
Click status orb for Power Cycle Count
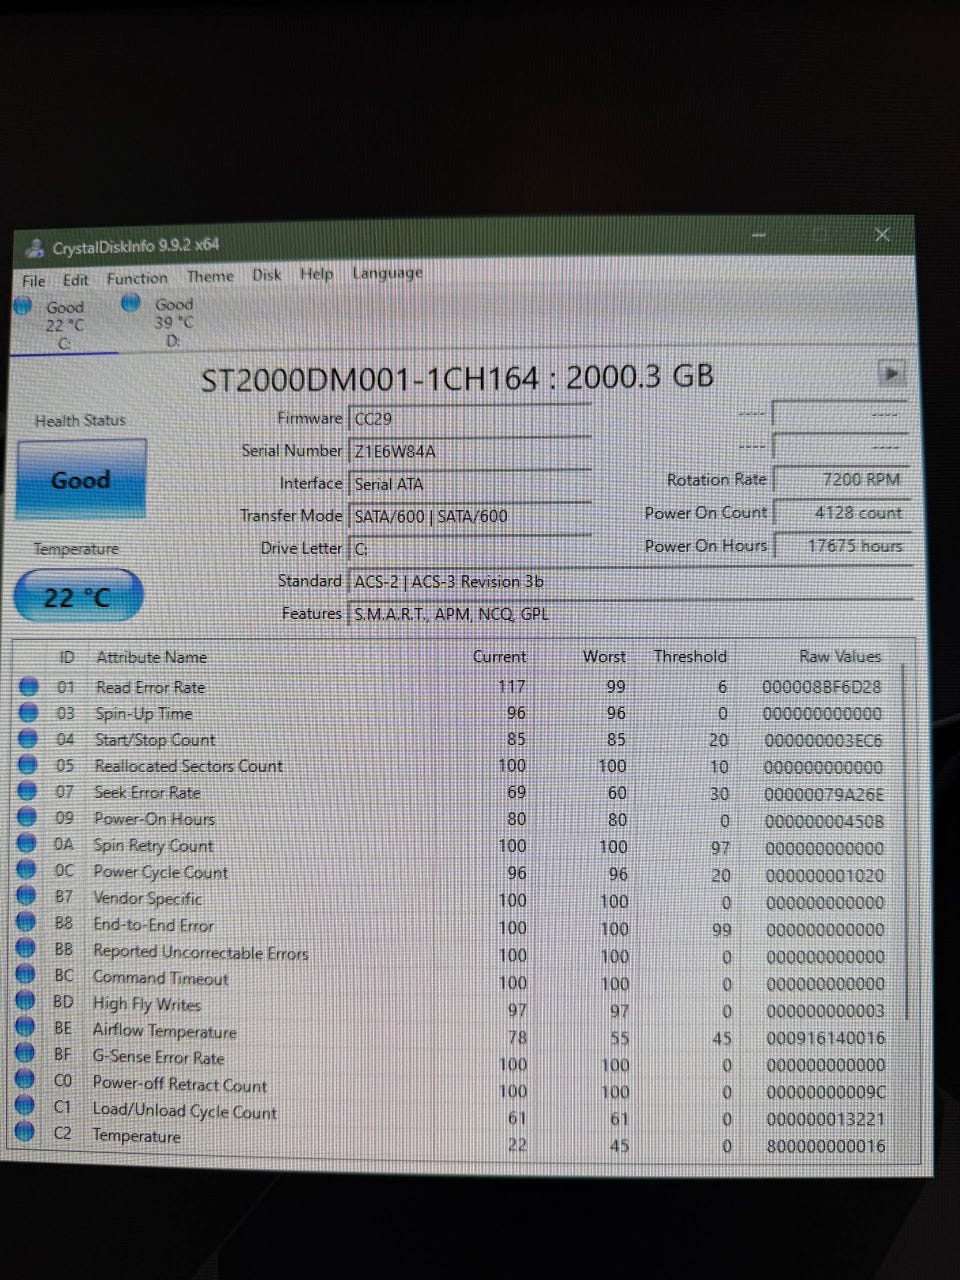pyautogui.click(x=28, y=871)
